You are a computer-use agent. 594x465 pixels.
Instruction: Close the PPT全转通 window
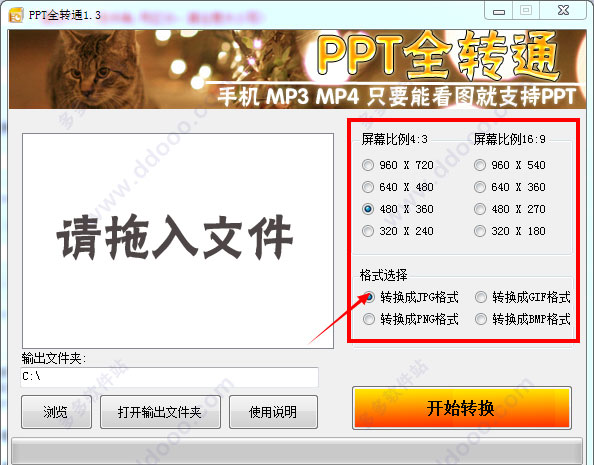click(563, 11)
